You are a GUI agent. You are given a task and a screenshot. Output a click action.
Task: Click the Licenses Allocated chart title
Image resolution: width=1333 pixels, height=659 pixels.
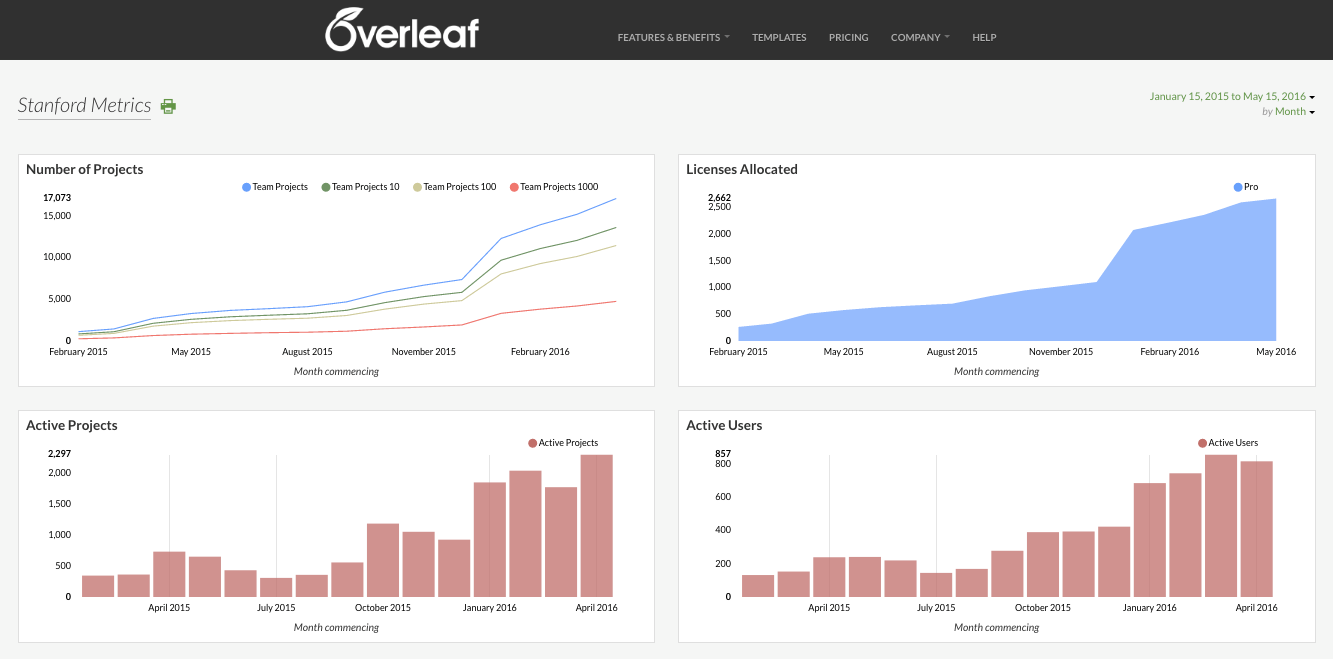click(742, 169)
